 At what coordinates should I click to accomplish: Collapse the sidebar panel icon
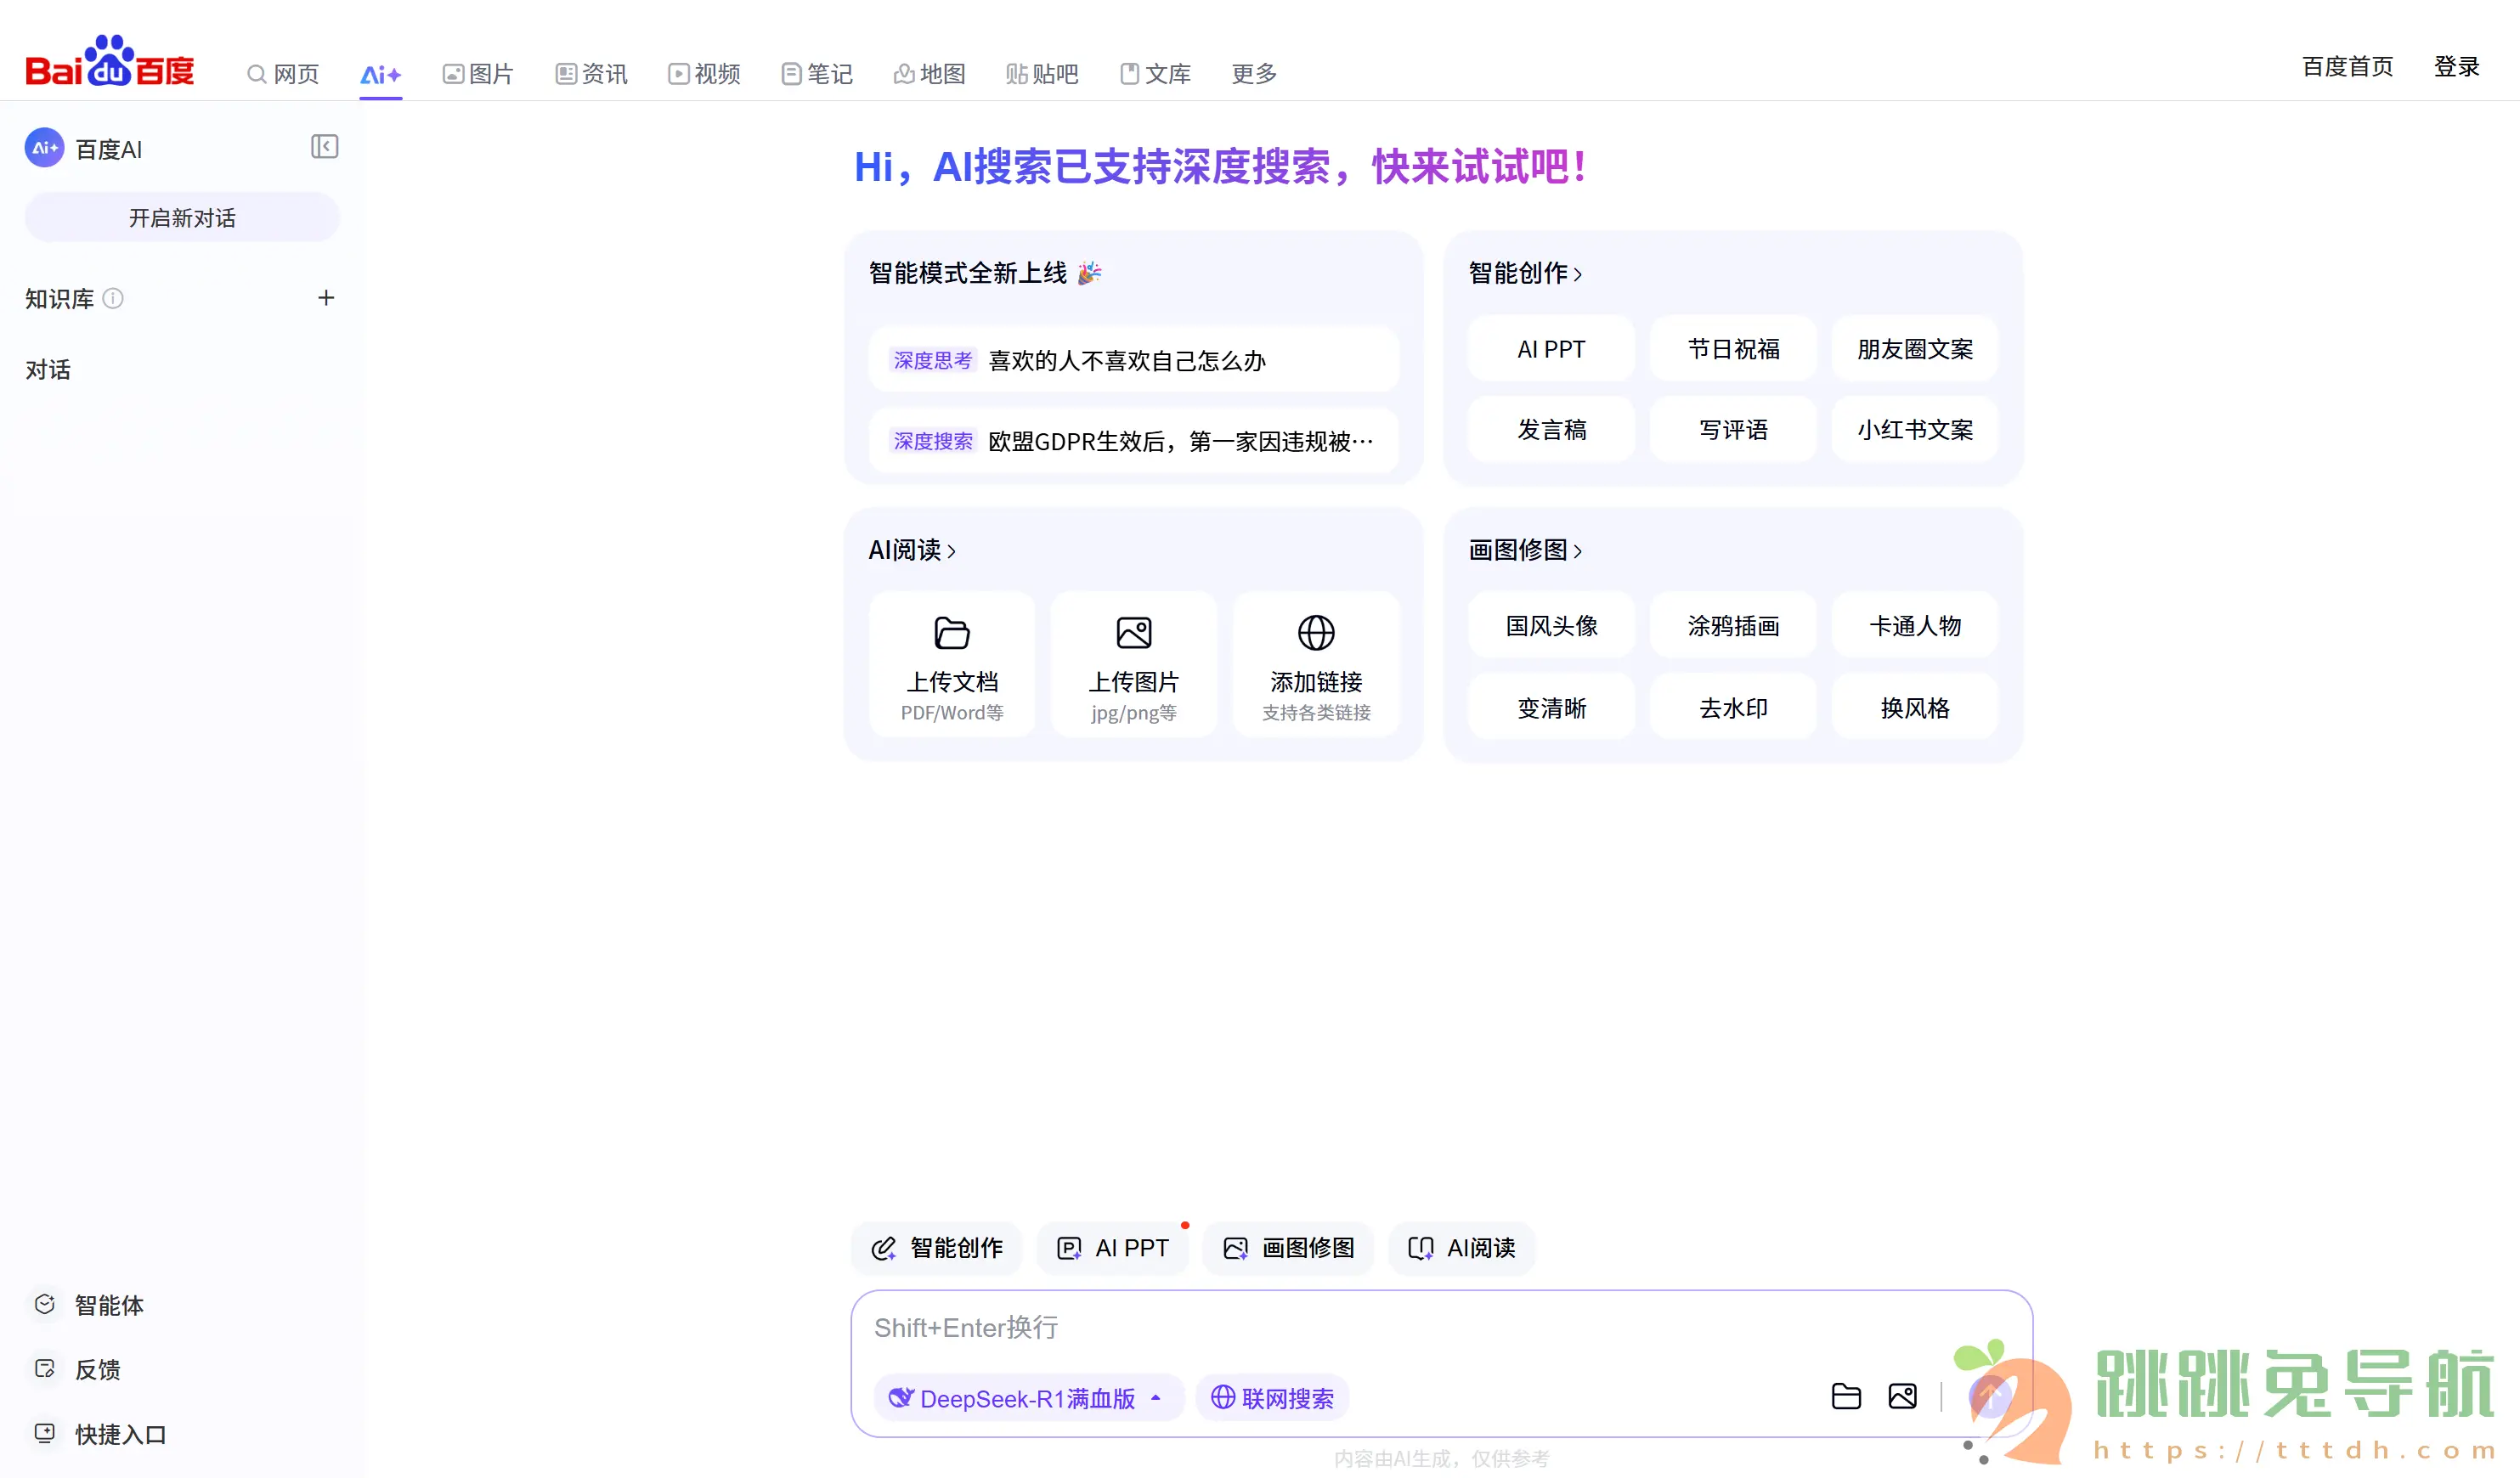[x=324, y=147]
